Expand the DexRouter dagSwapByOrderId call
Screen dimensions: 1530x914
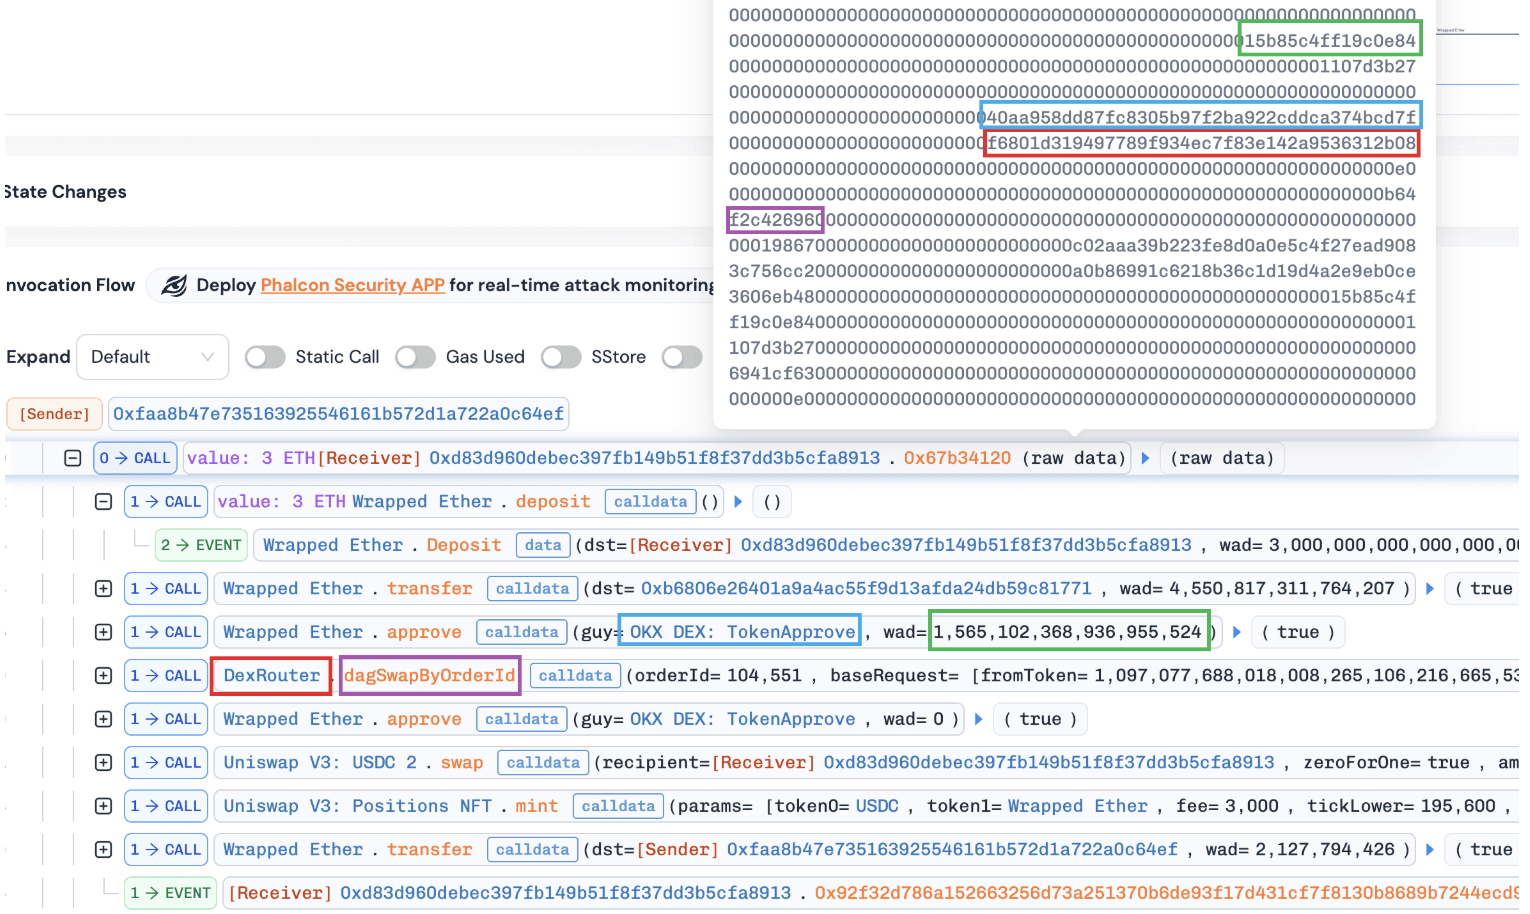[103, 676]
